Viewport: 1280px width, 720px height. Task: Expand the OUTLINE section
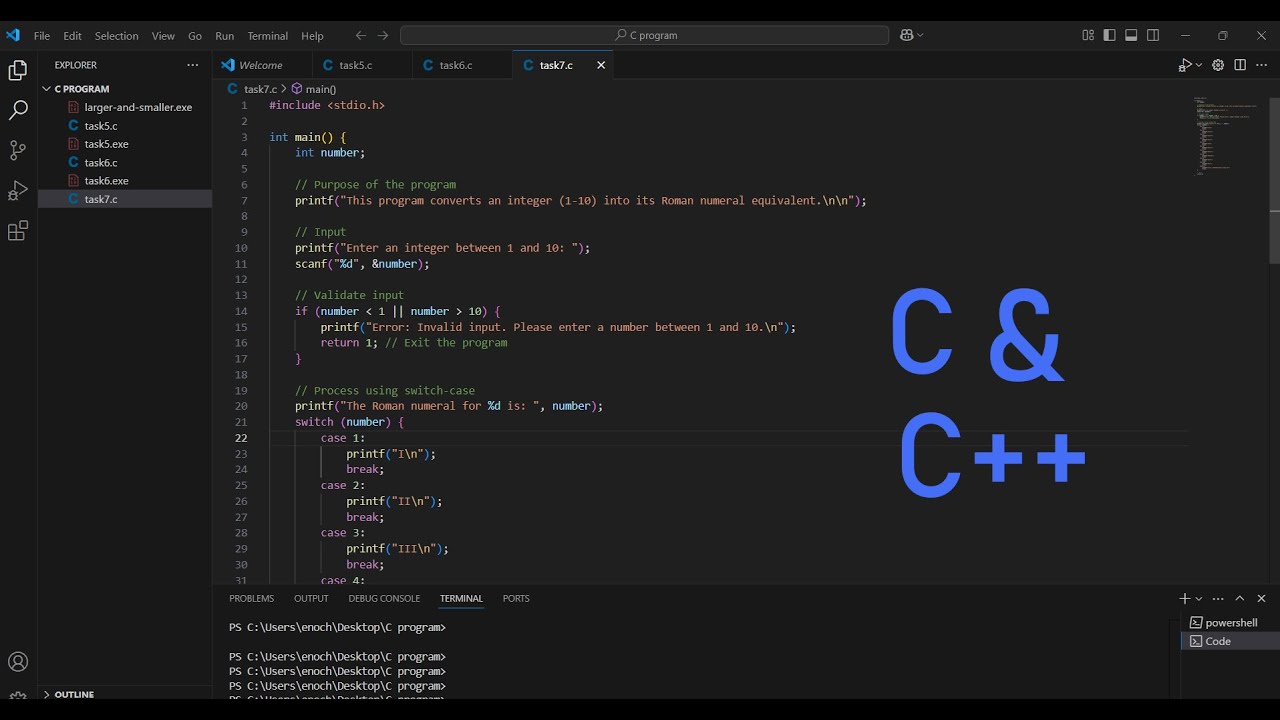tap(67, 694)
